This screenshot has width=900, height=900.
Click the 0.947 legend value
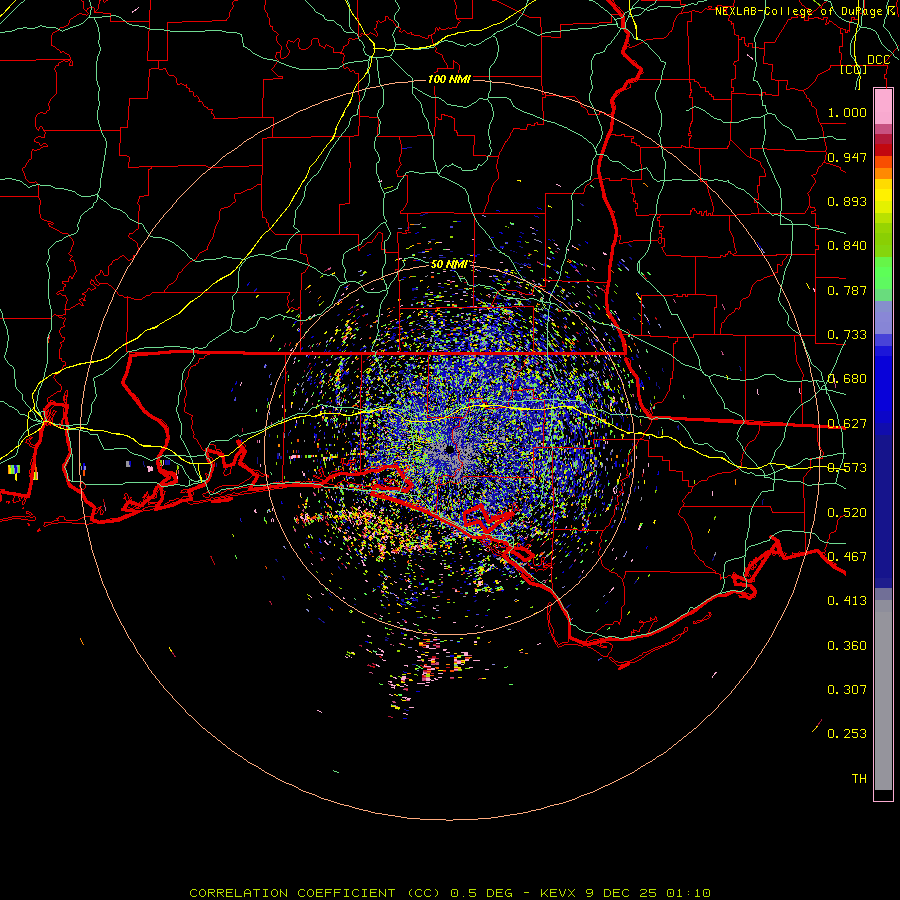[x=847, y=157]
